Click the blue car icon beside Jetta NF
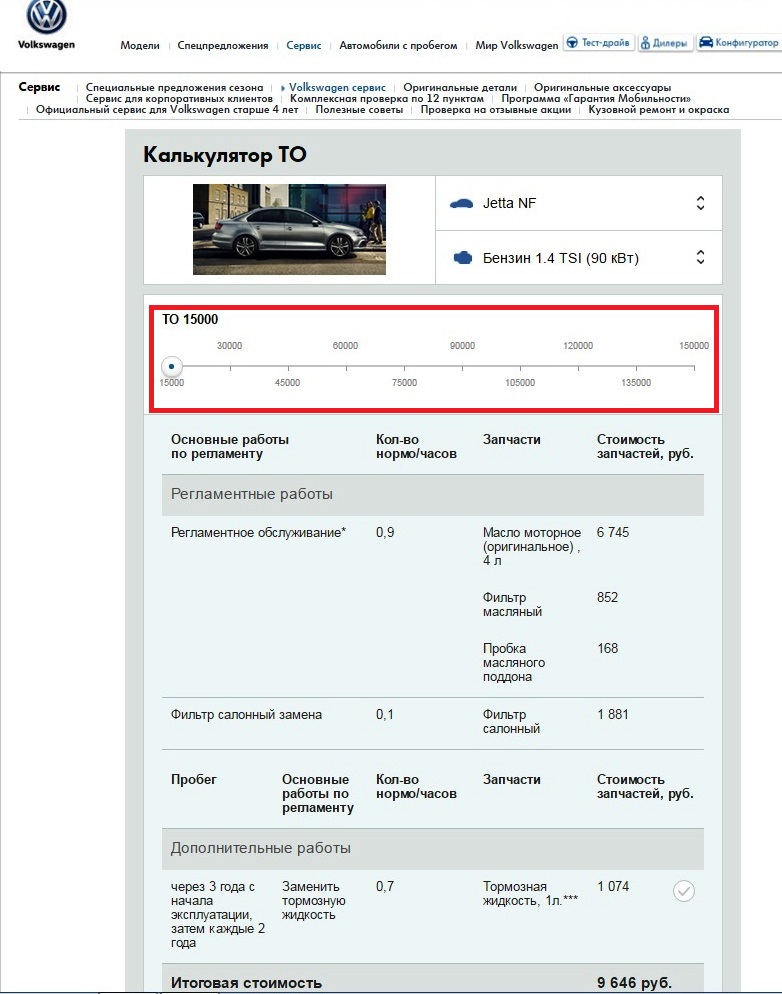This screenshot has width=782, height=994. pyautogui.click(x=461, y=203)
